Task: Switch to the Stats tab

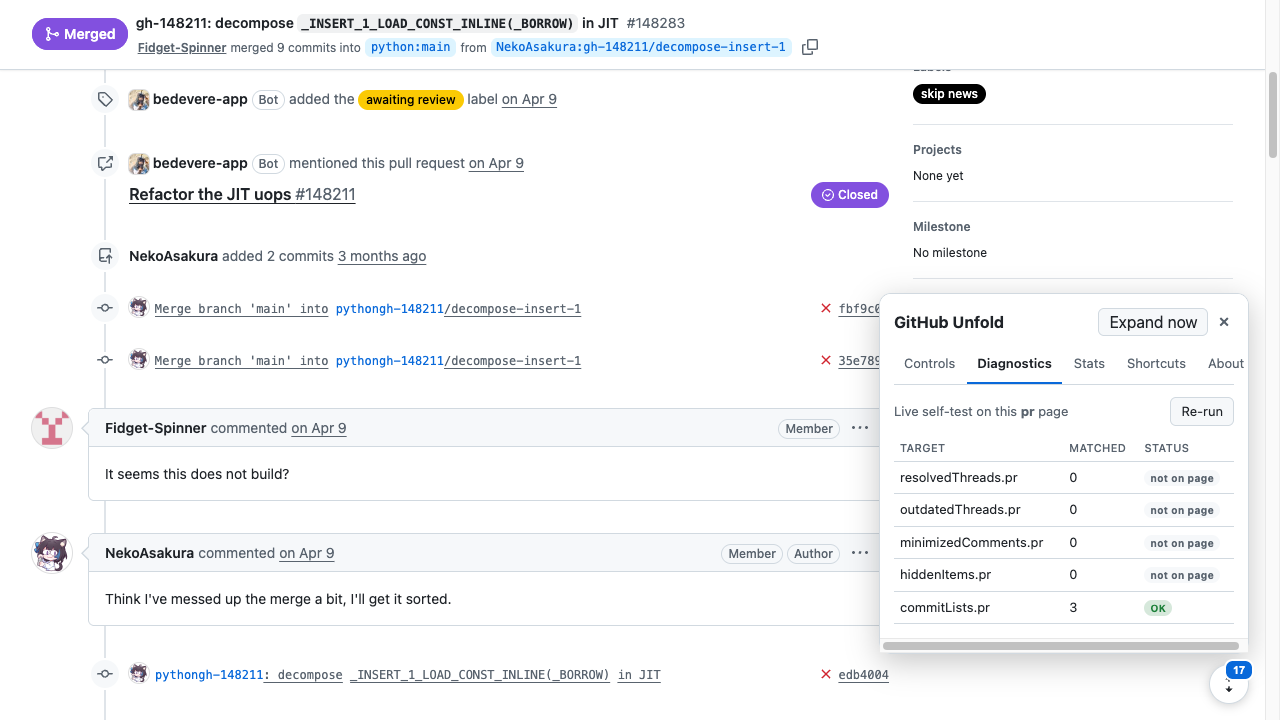Action: (1089, 364)
